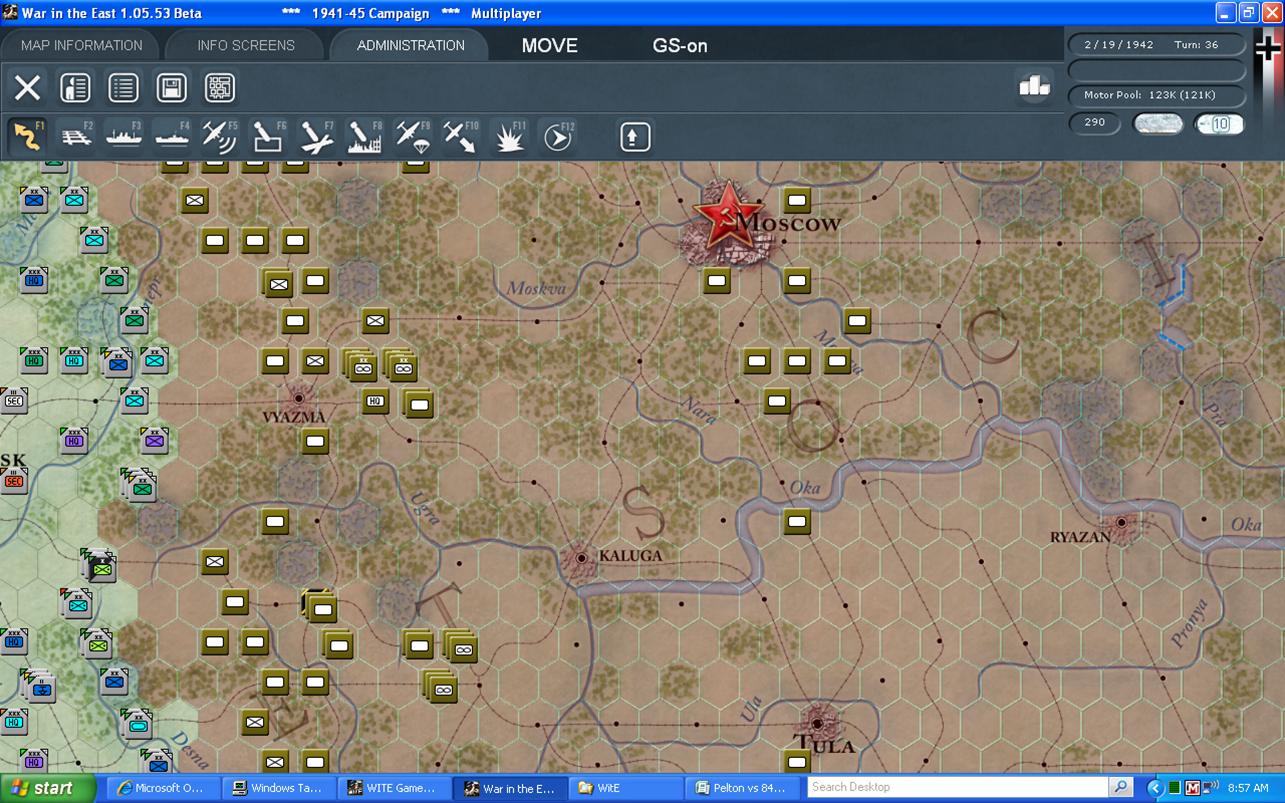Viewport: 1285px width, 803px height.
Task: Activate Rail movement mode (F2)
Action: [76, 137]
